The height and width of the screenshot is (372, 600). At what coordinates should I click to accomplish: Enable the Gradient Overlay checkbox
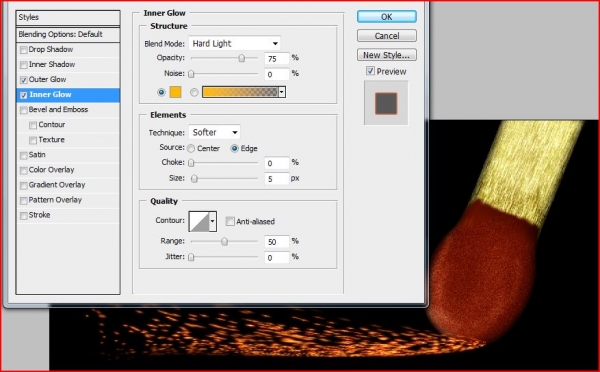(x=24, y=185)
